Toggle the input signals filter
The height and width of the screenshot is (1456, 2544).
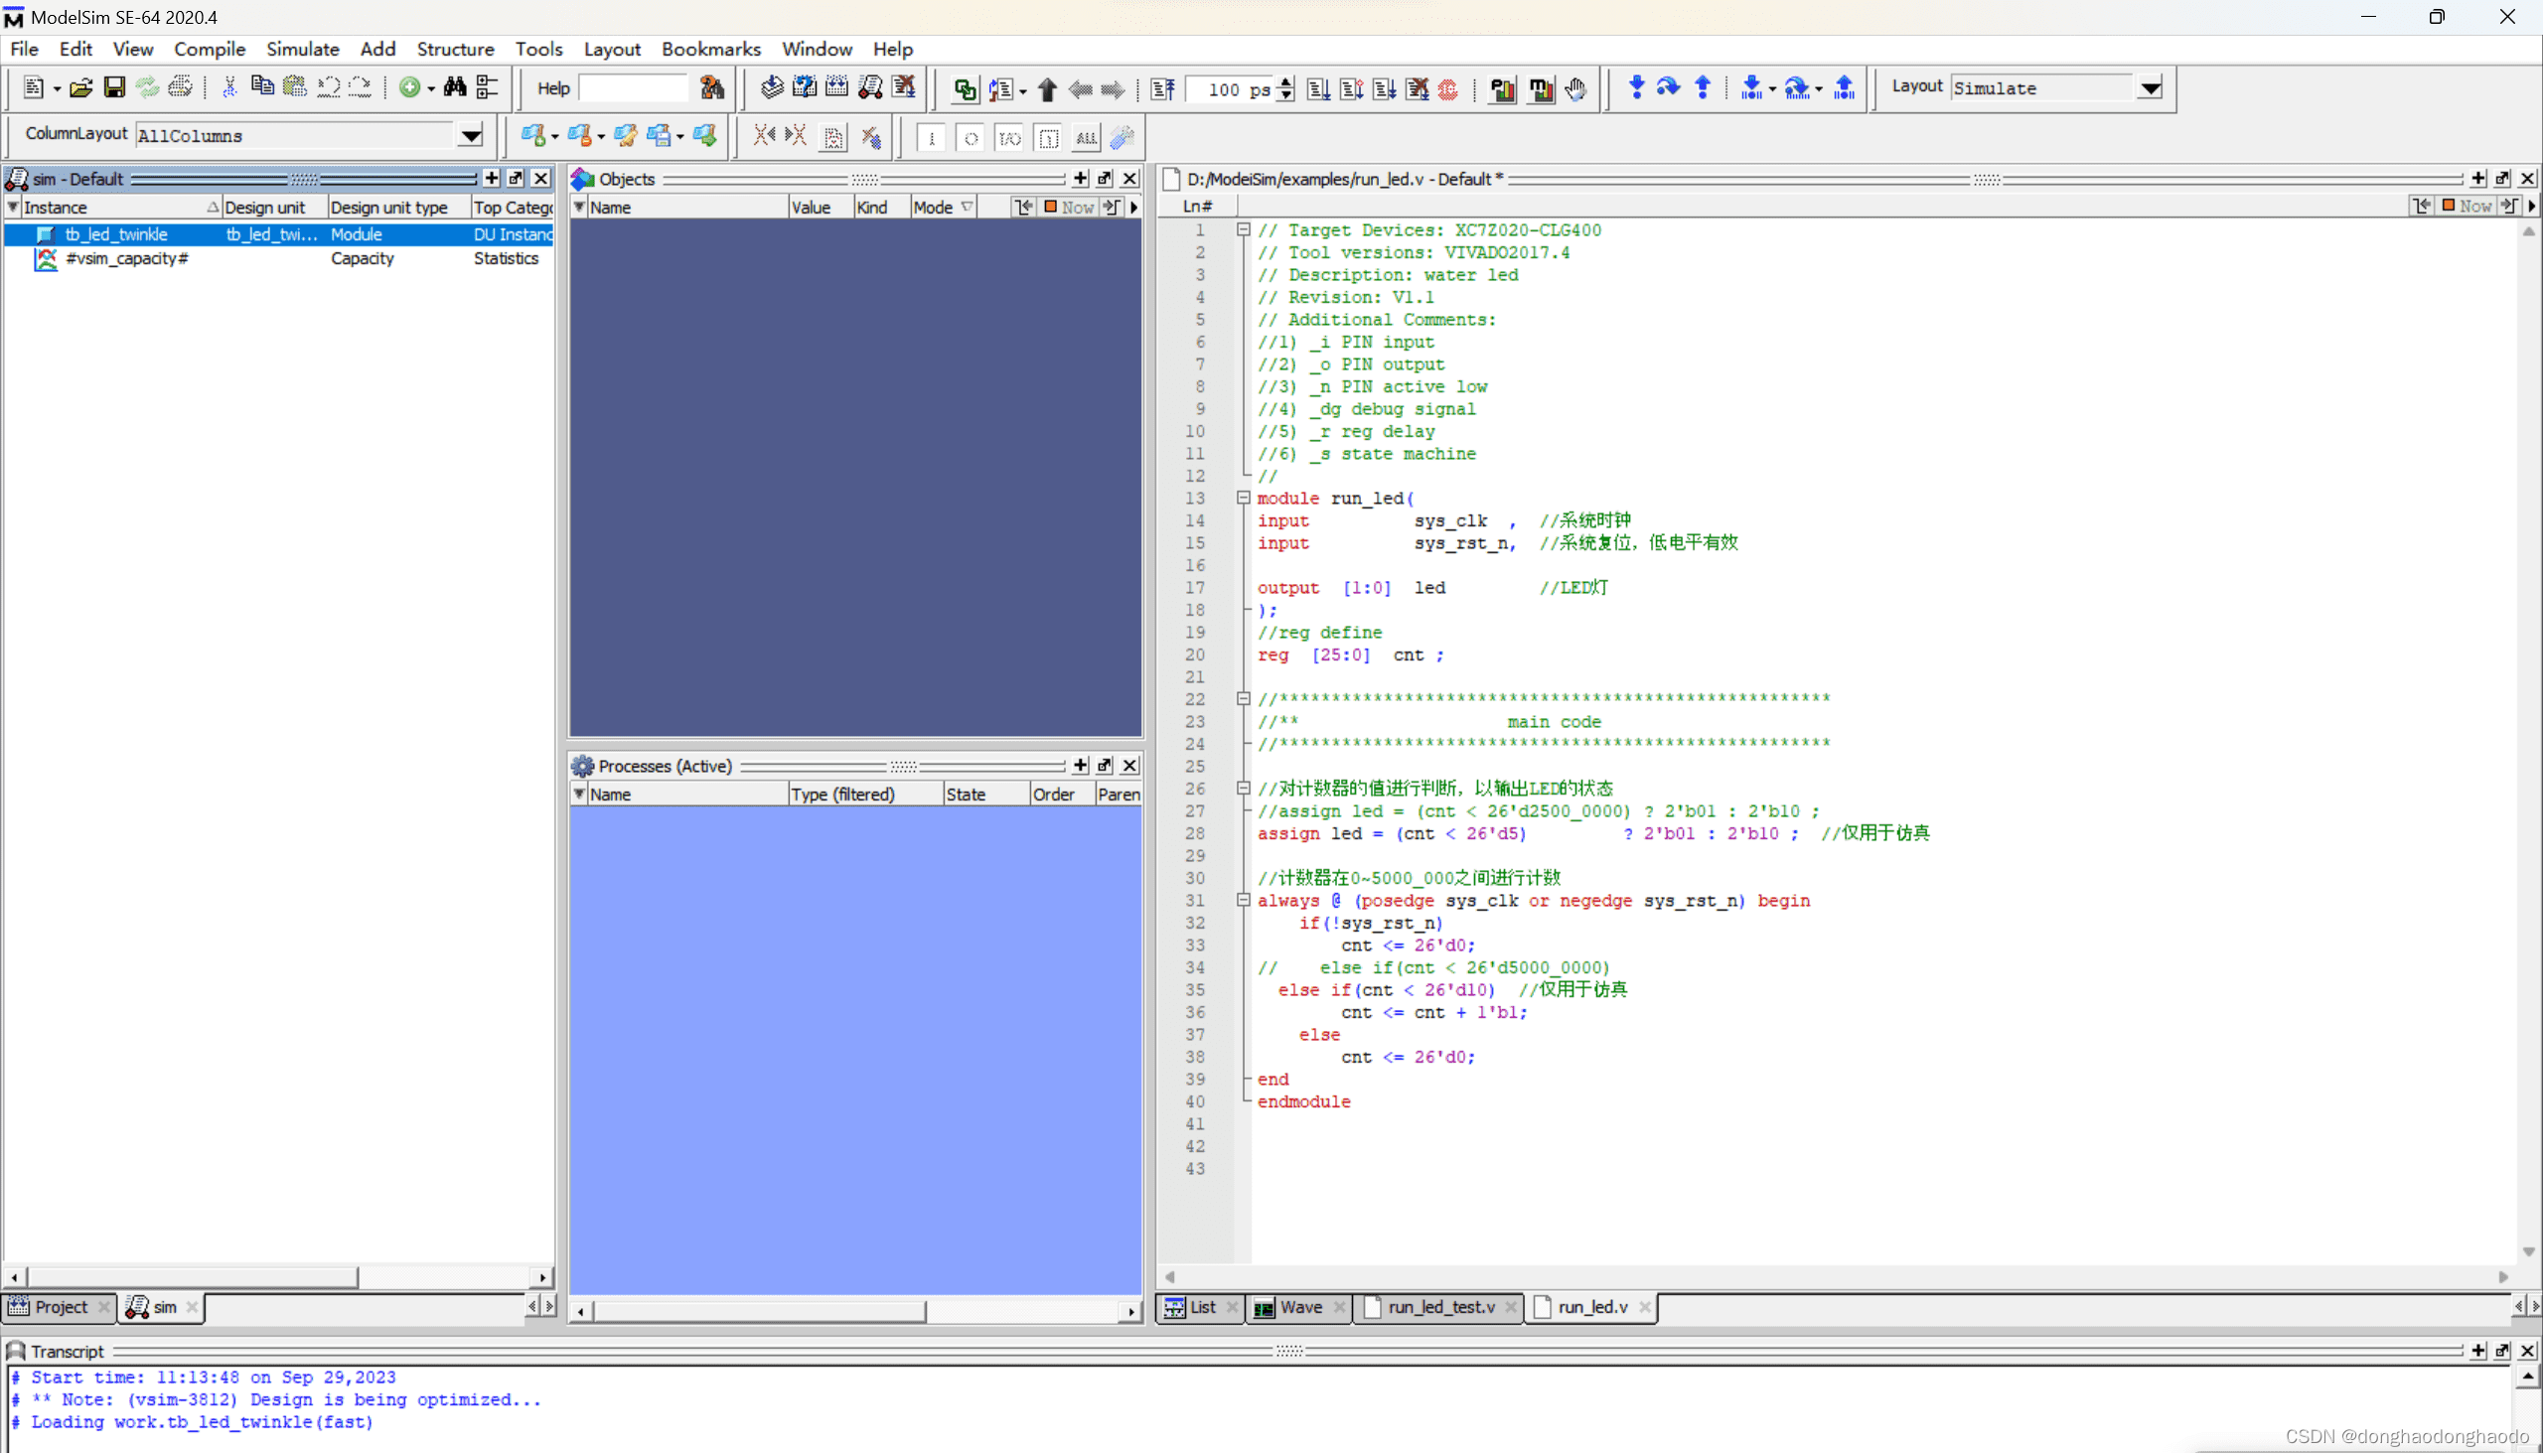point(930,137)
